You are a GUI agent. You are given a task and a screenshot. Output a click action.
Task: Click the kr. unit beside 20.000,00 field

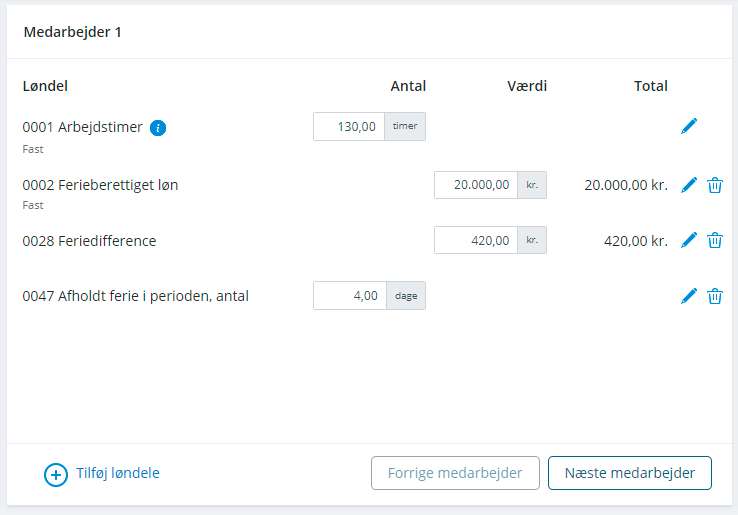pos(532,185)
